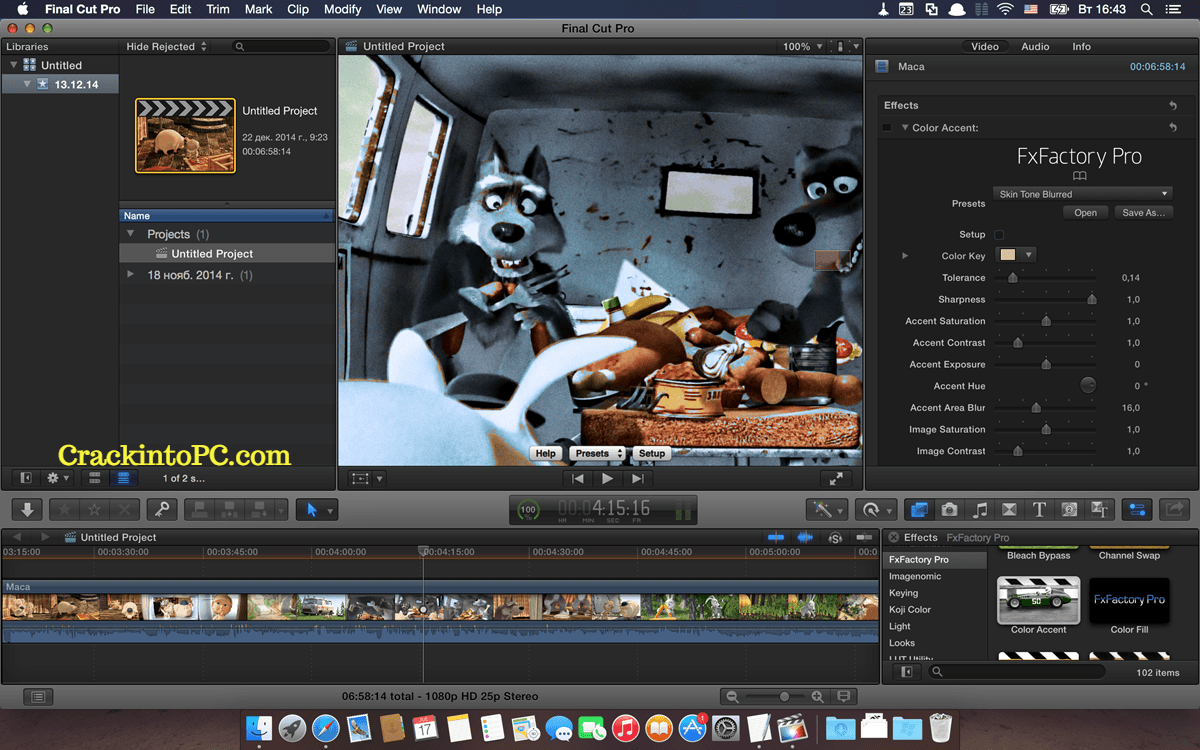
Task: Toggle audio skimming in timeline
Action: tap(805, 537)
